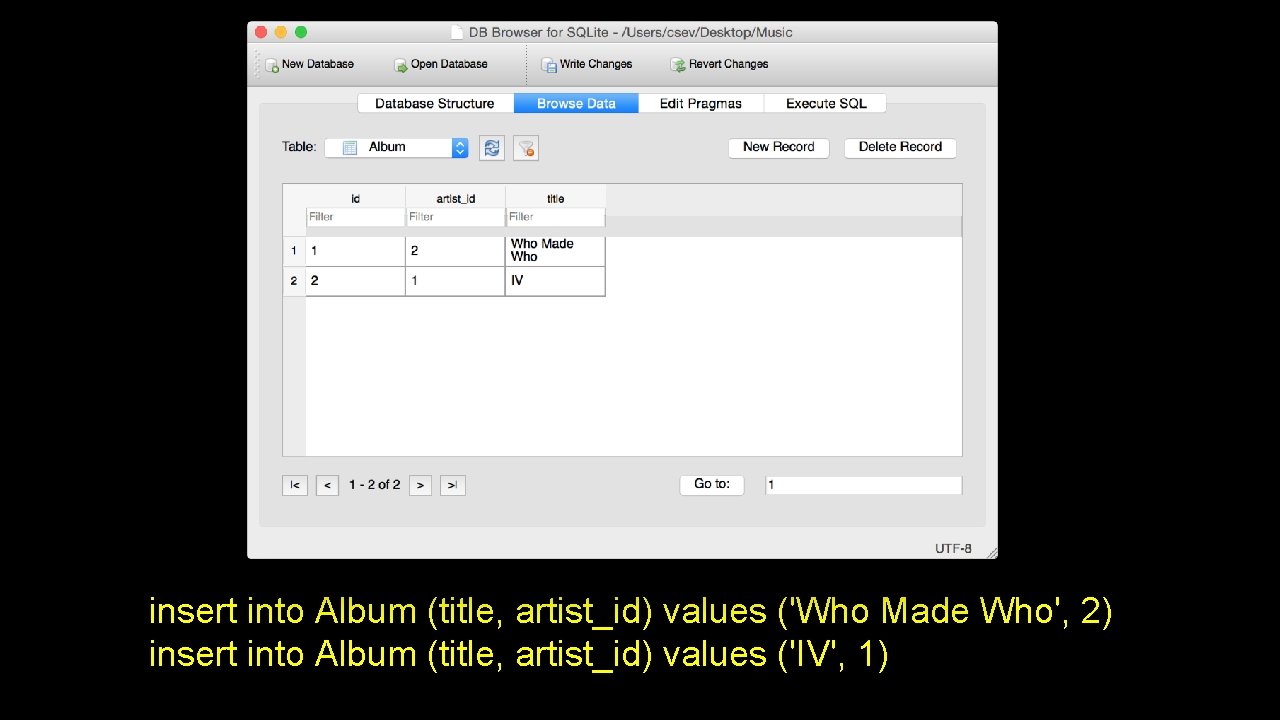The width and height of the screenshot is (1280, 720).
Task: Open the Edit Pragmas tab
Action: 701,103
